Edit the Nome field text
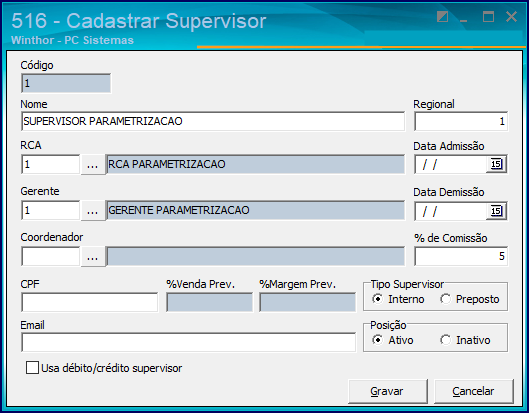The image size is (529, 413). (x=213, y=121)
